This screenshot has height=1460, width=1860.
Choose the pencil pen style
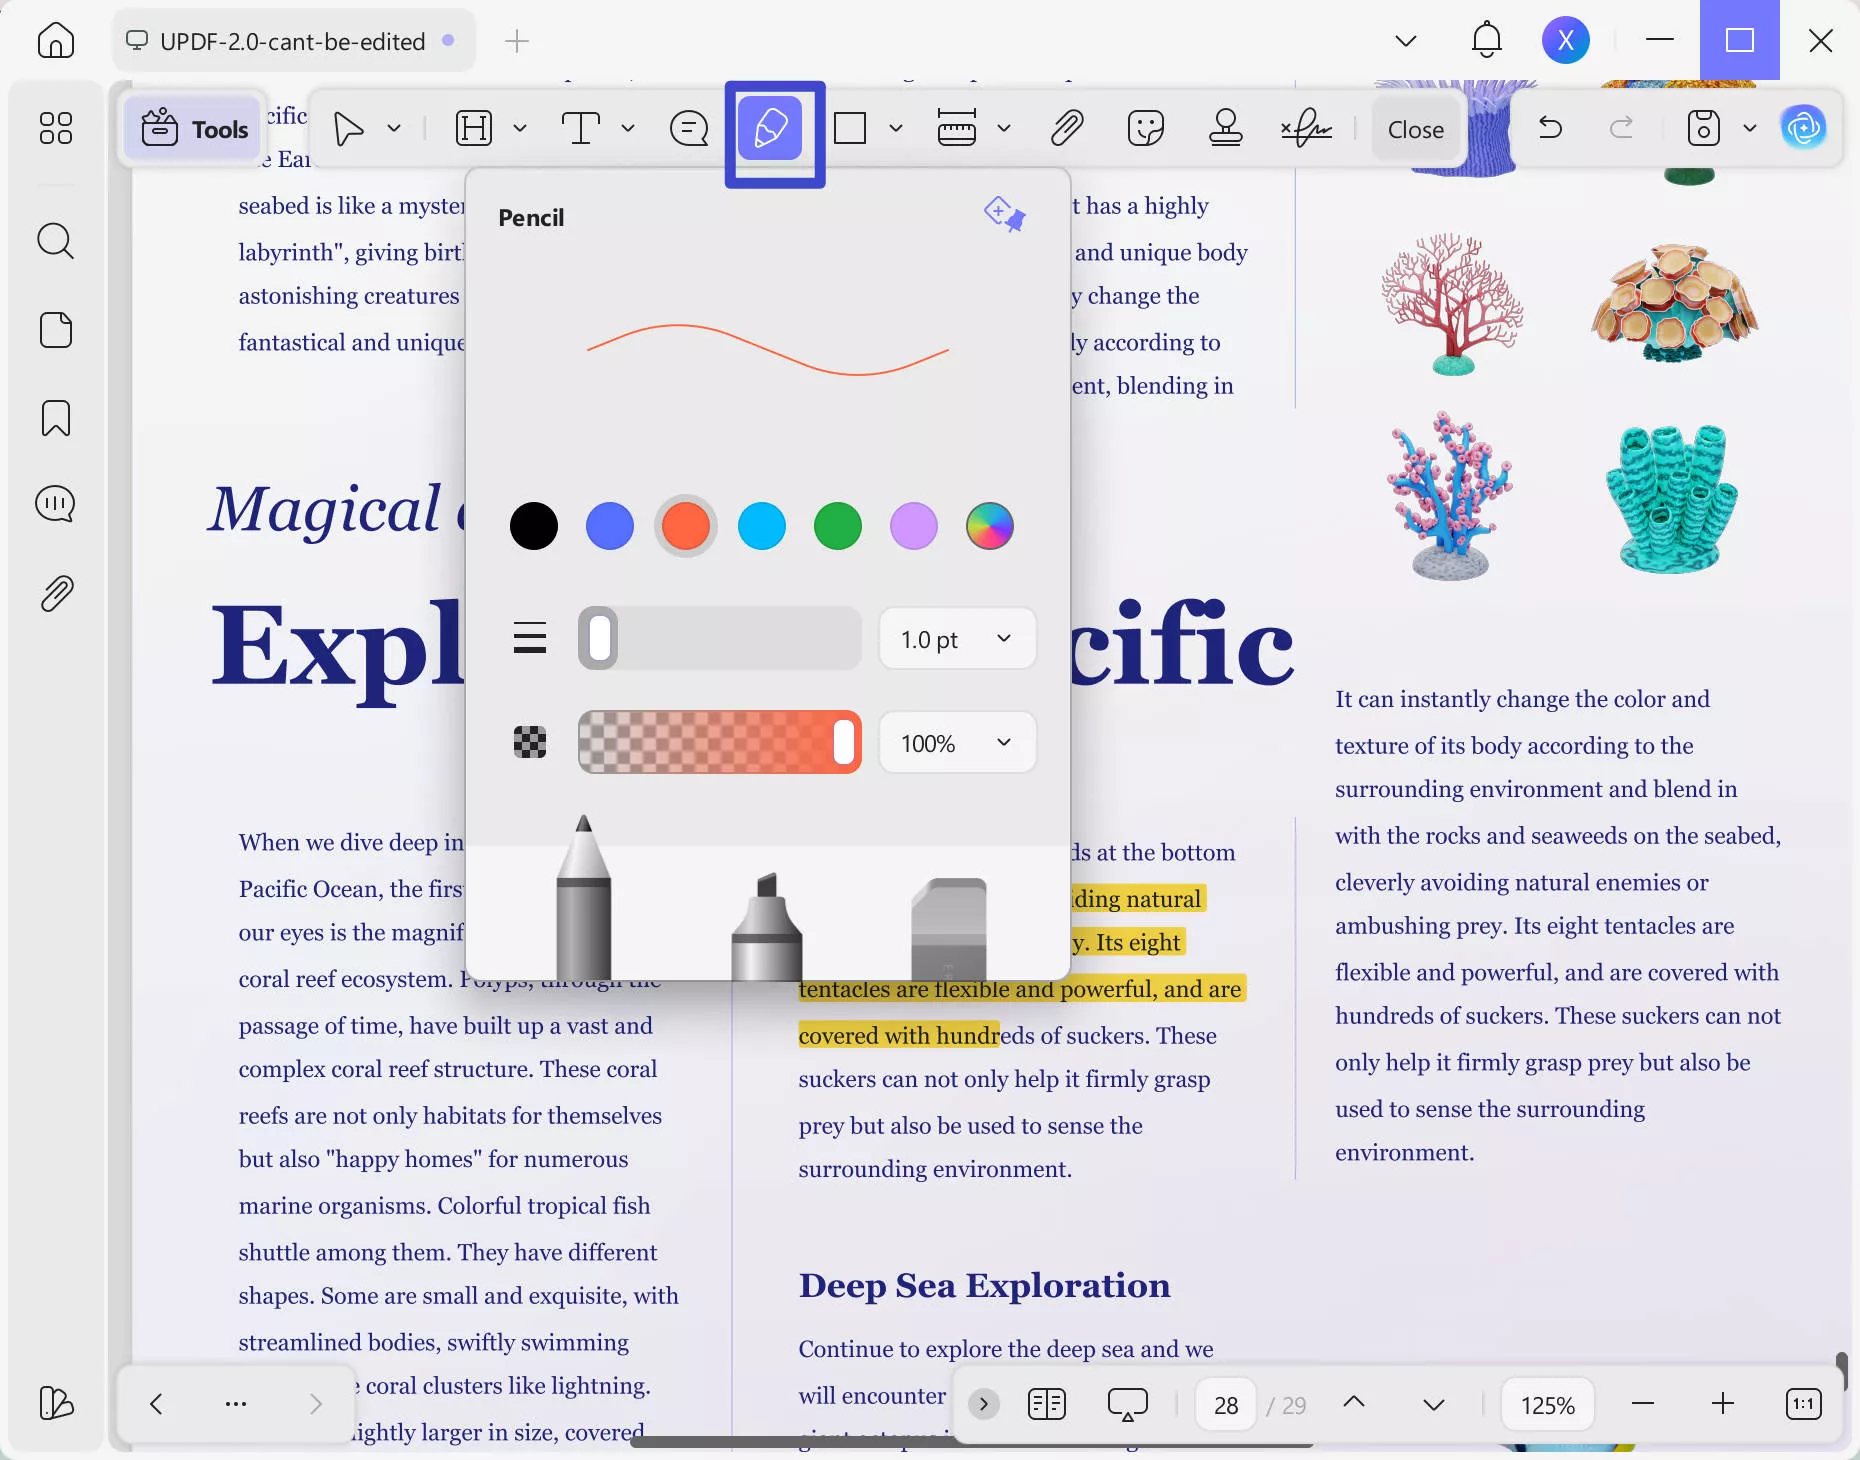584,898
